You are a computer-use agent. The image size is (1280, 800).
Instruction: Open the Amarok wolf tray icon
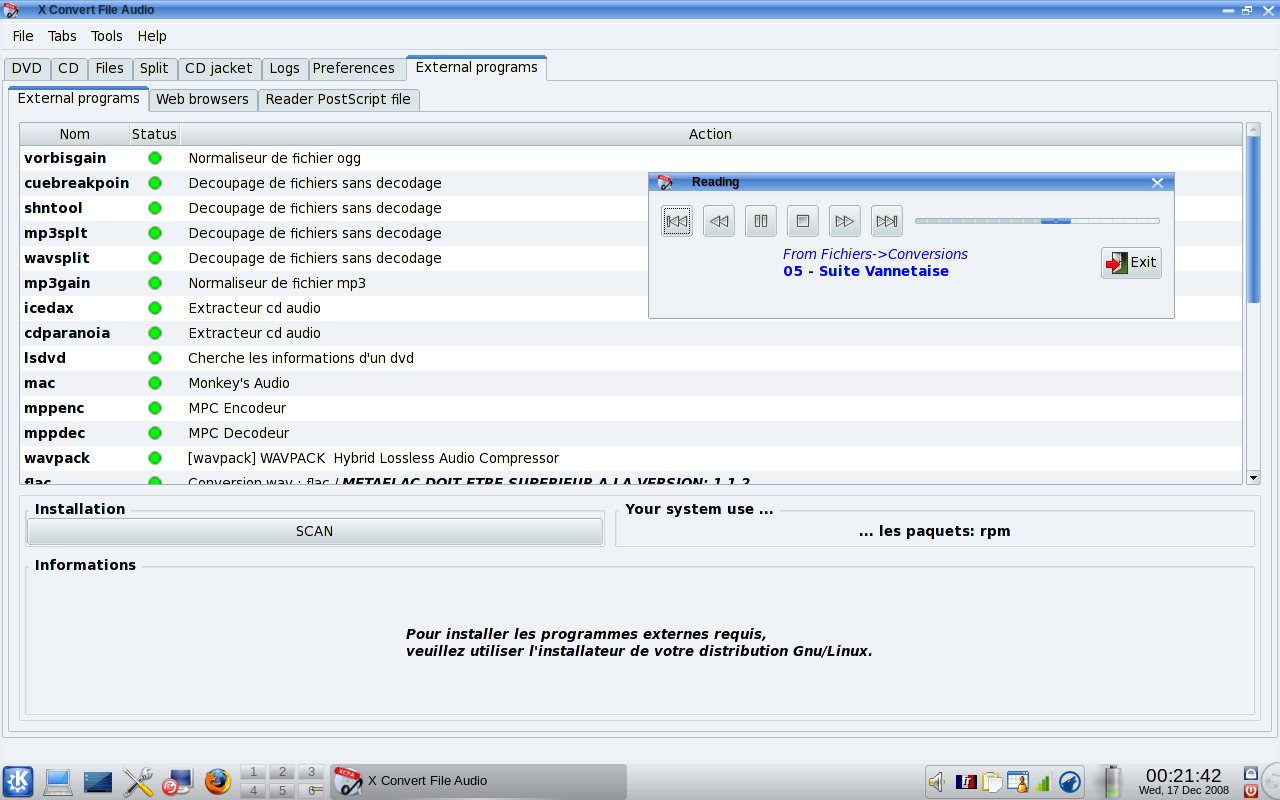click(x=1069, y=782)
